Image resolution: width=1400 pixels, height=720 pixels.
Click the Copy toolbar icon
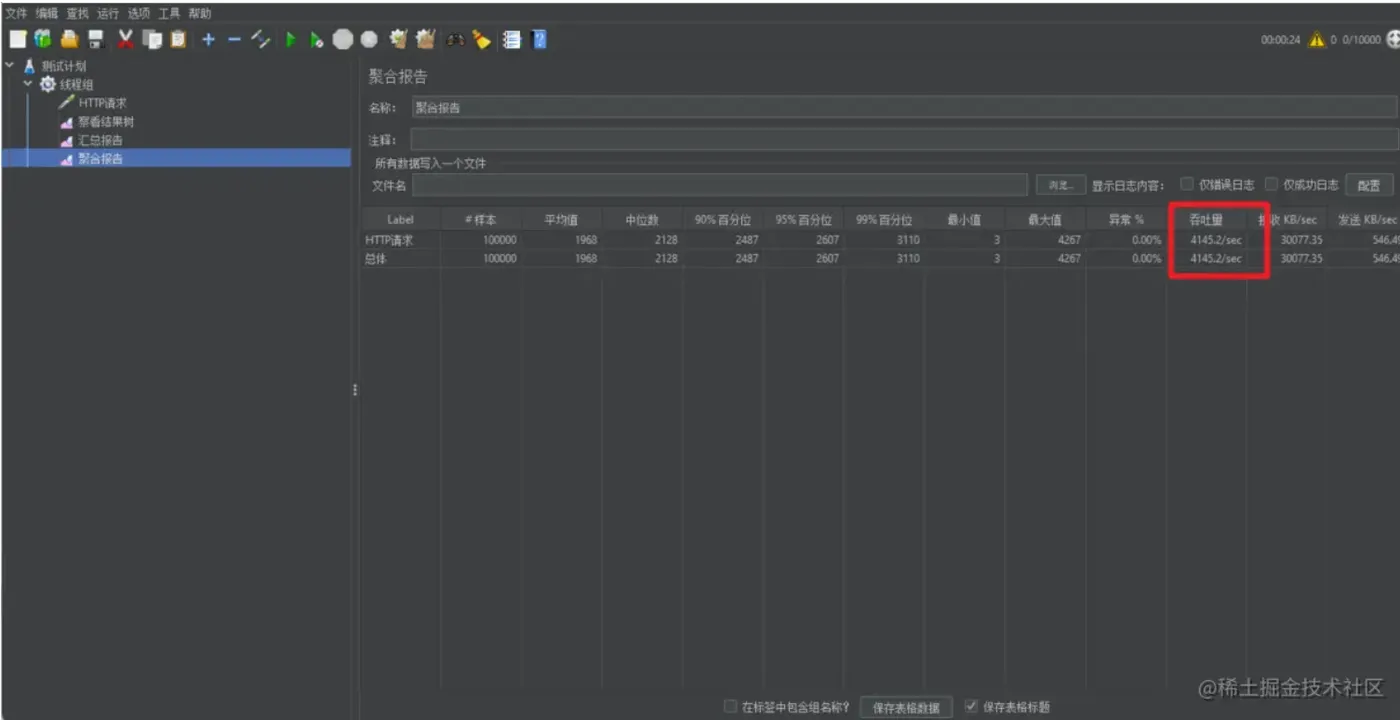152,39
